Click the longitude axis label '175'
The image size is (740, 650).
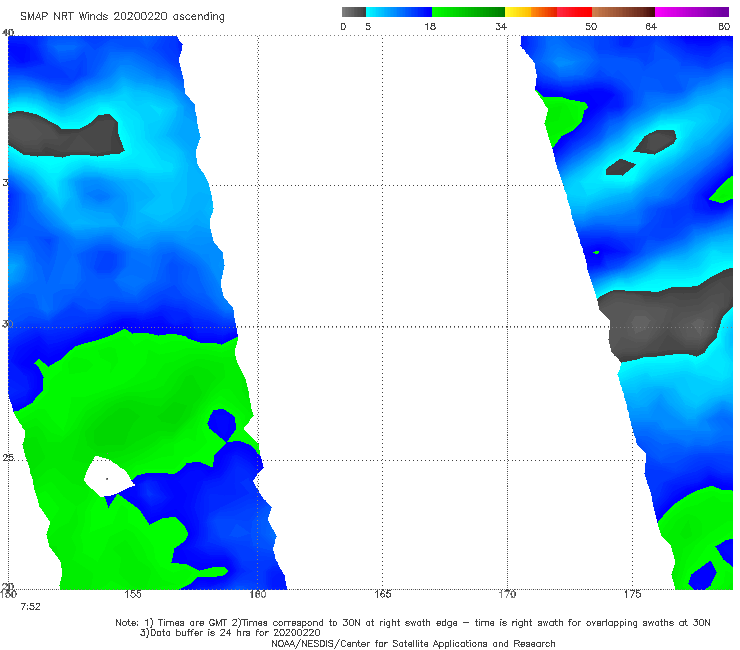632,594
